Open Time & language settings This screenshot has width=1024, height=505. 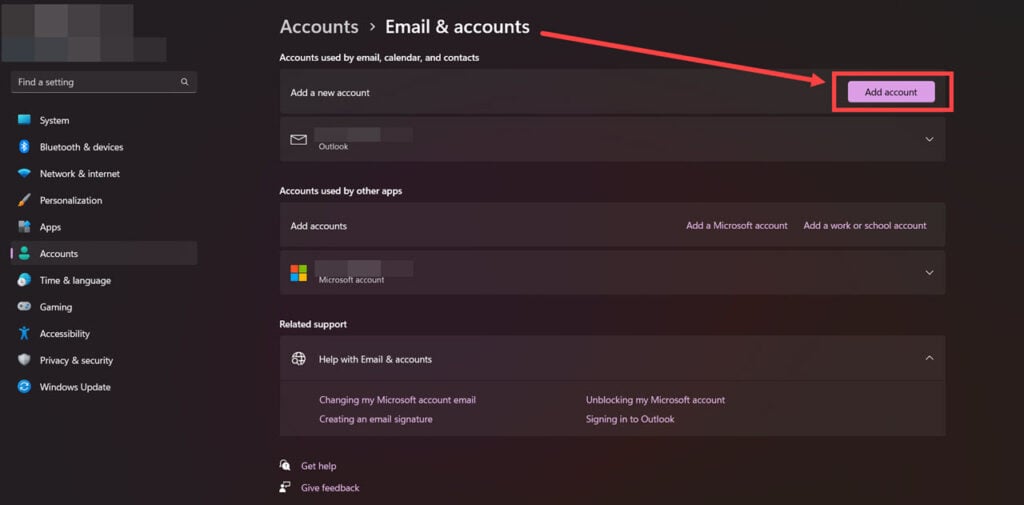pos(104,280)
